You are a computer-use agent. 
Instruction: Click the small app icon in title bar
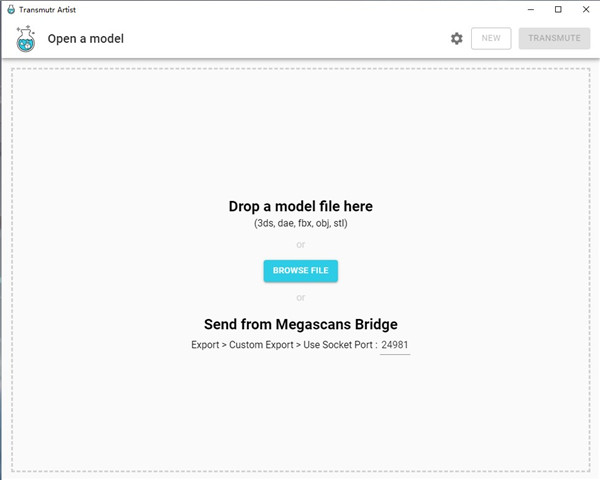[10, 9]
